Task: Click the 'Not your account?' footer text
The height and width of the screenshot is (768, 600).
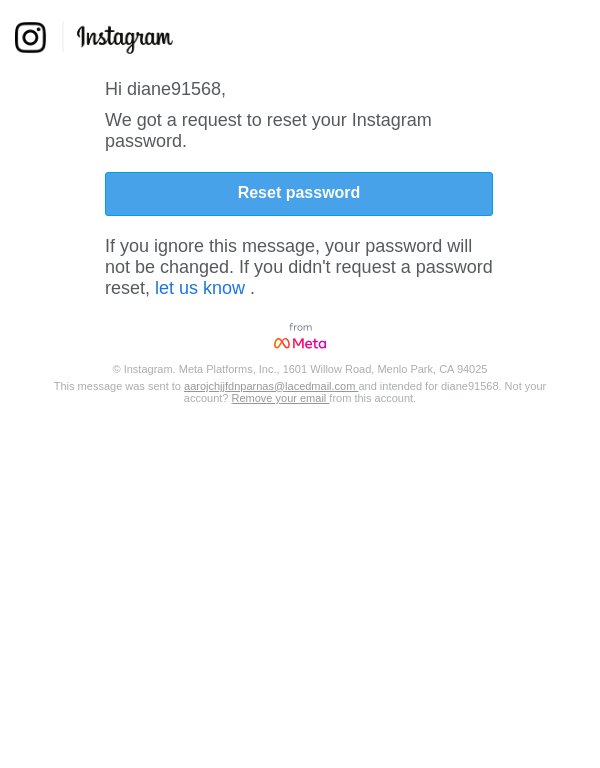Action: point(364,392)
